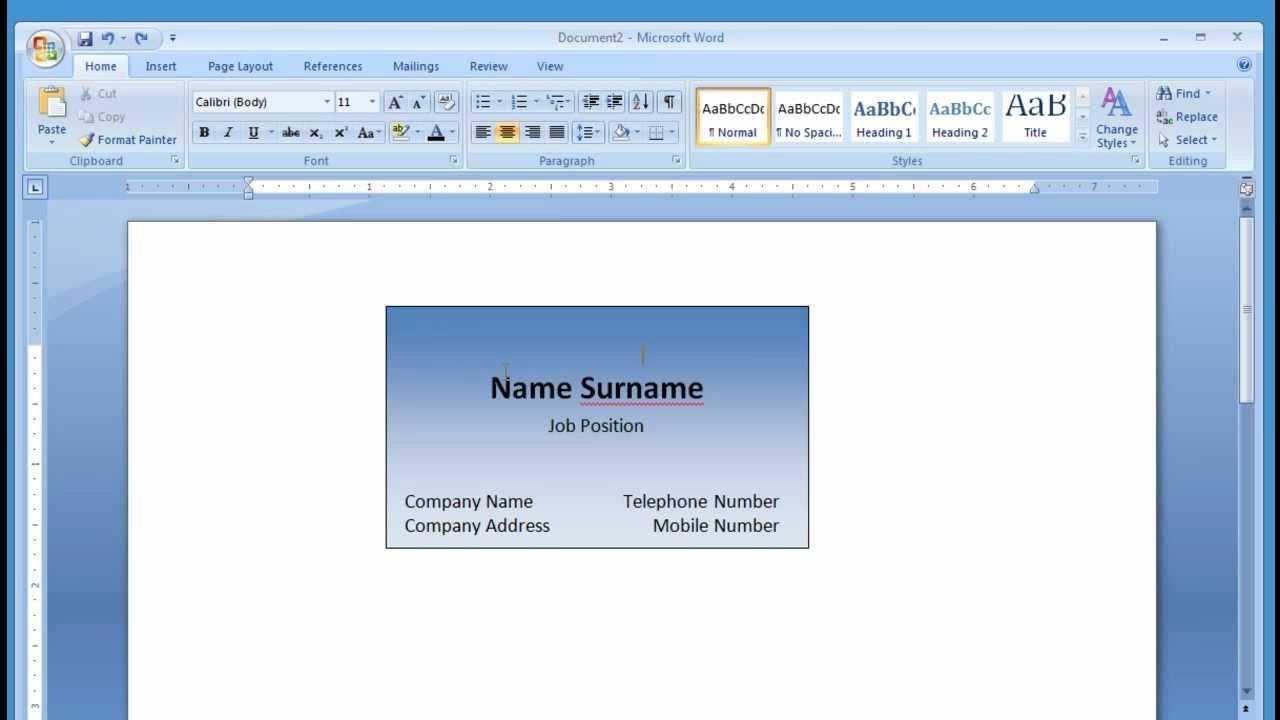
Task: Click the Replace button
Action: (1187, 117)
